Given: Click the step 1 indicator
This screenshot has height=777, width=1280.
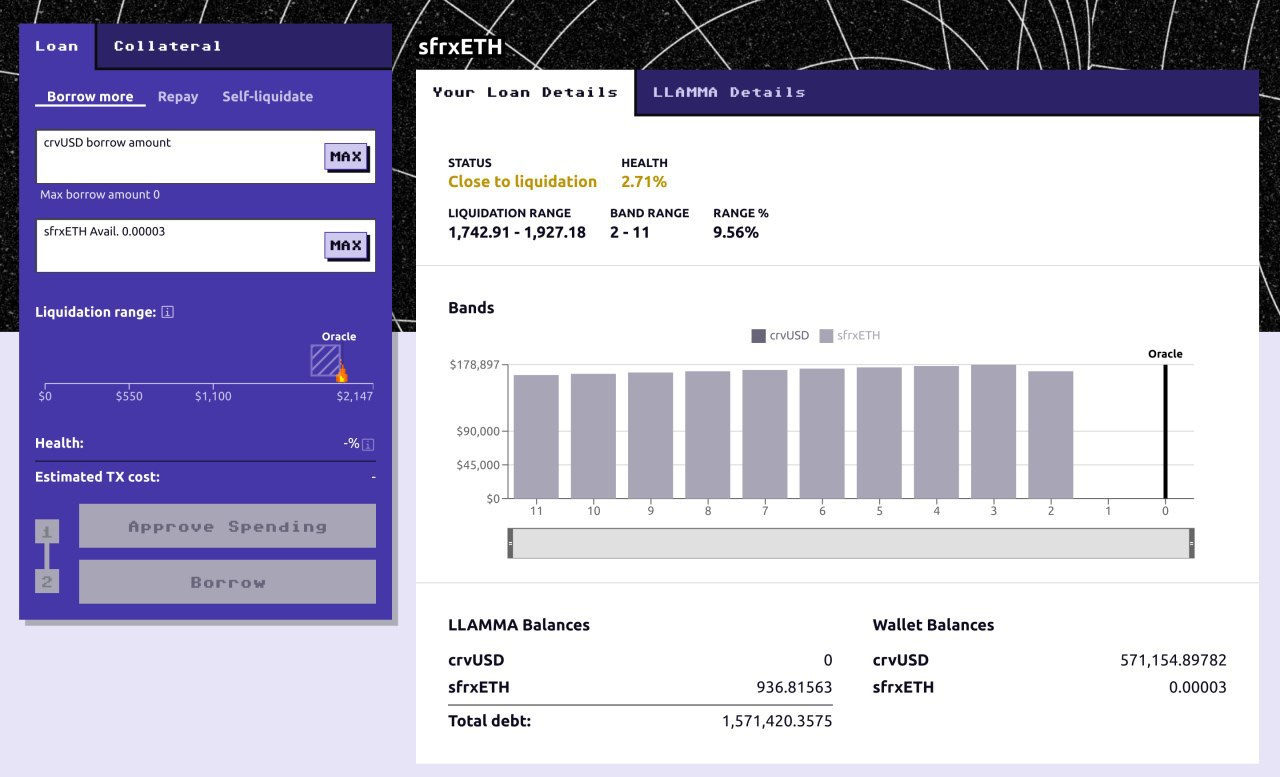Looking at the screenshot, I should pyautogui.click(x=47, y=531).
